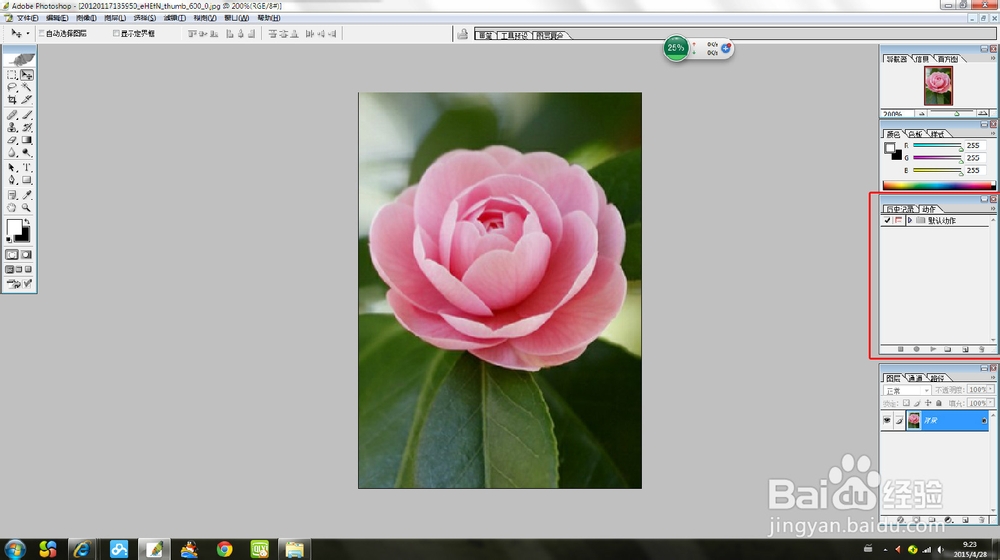Open the file browser icon in options bar
This screenshot has width=1000, height=560.
tap(462, 34)
